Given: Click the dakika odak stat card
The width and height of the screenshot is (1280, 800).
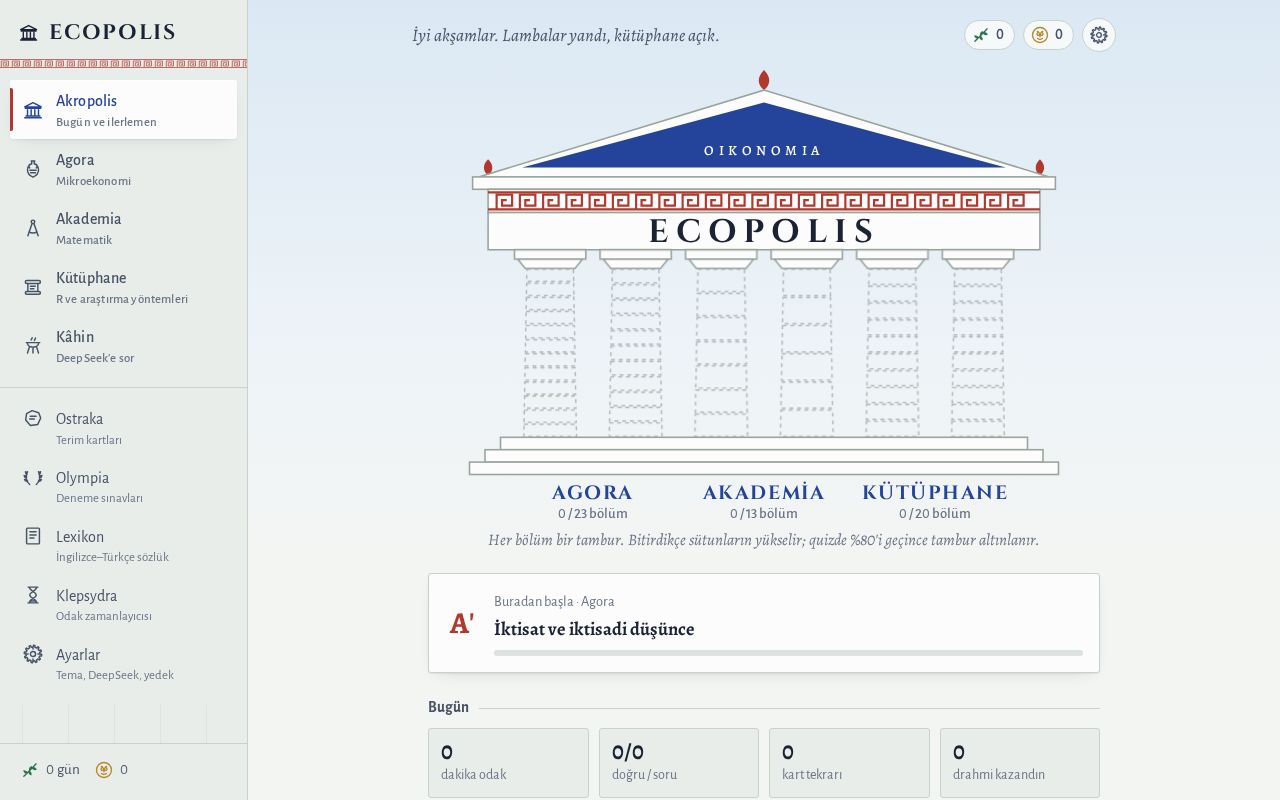Looking at the screenshot, I should tap(508, 763).
